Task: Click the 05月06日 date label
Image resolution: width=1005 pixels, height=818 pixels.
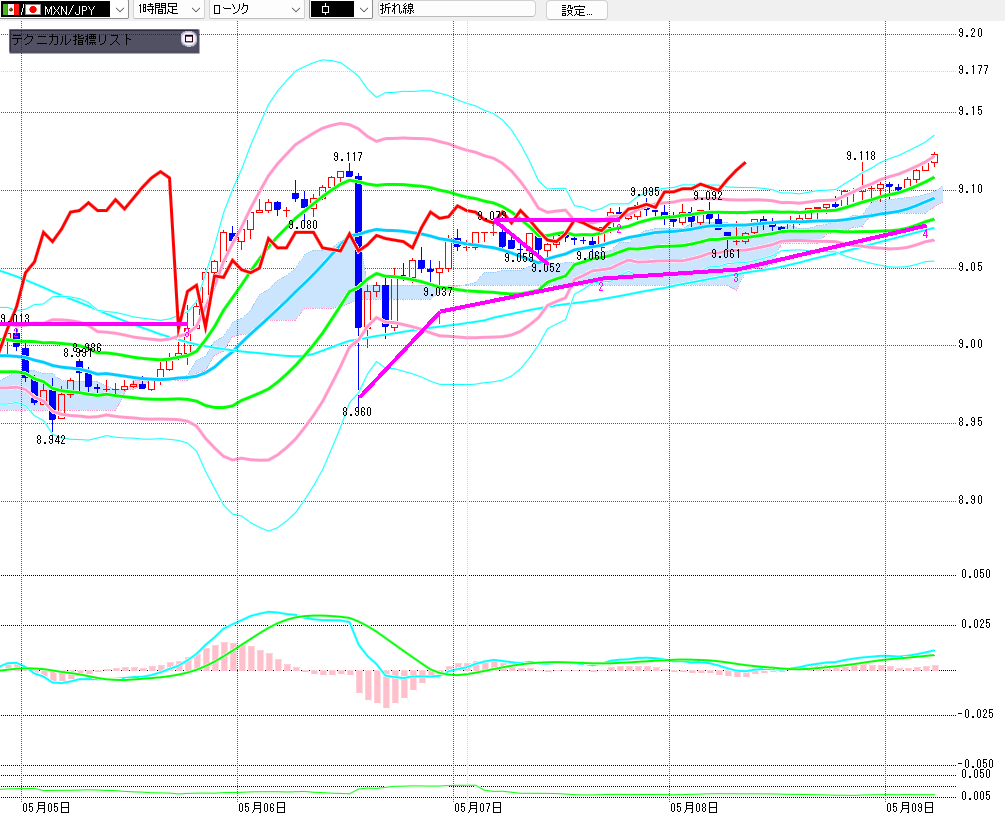Action: 262,808
